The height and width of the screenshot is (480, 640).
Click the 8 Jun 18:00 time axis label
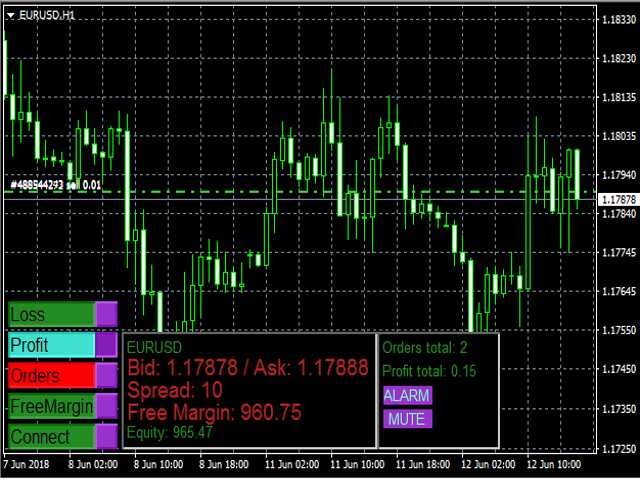pos(224,464)
